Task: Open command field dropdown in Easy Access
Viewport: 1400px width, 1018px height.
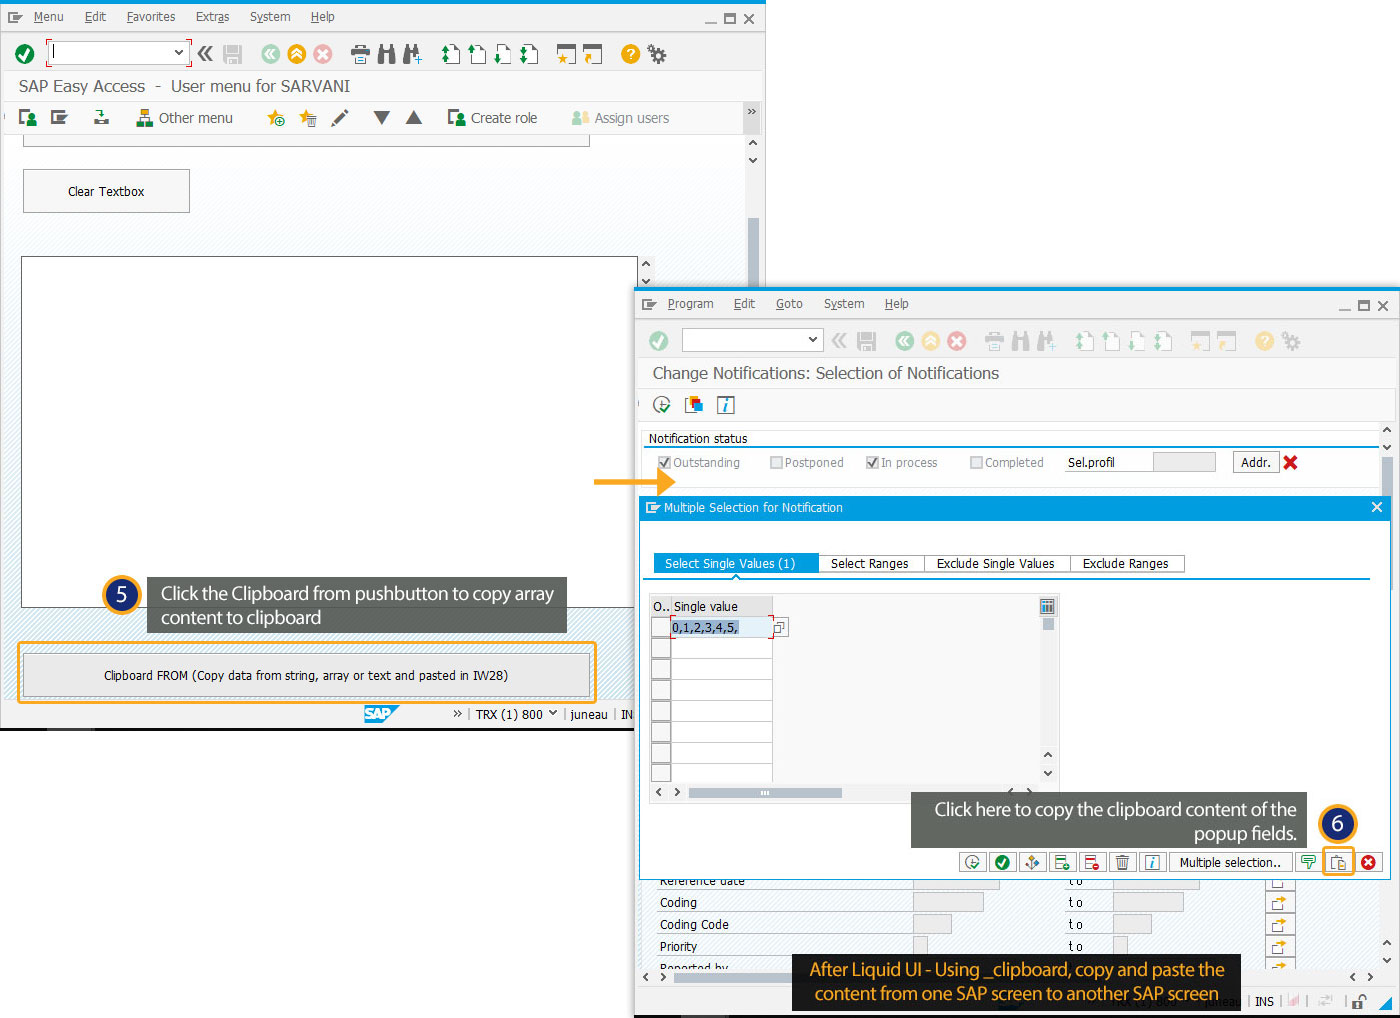Action: (179, 53)
